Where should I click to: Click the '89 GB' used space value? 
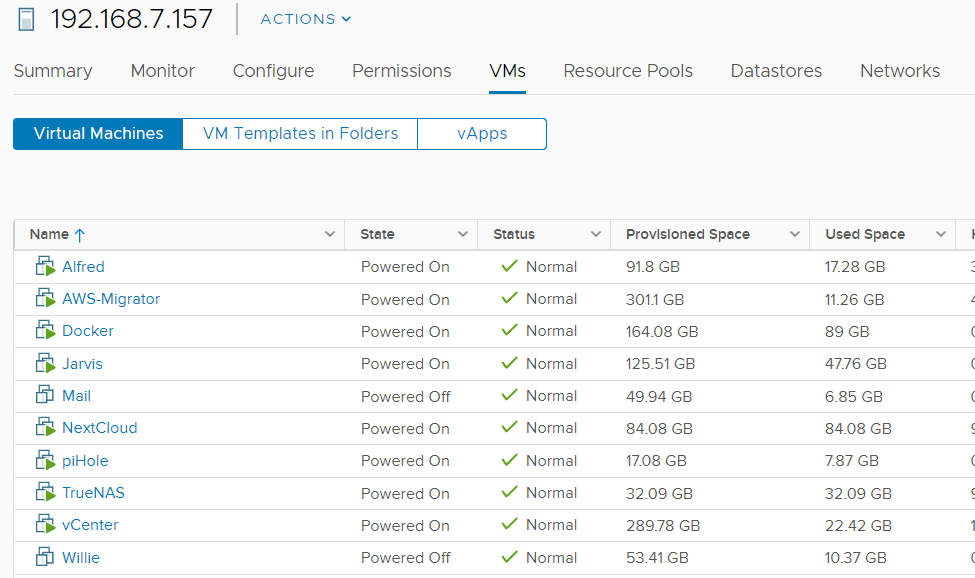847,332
